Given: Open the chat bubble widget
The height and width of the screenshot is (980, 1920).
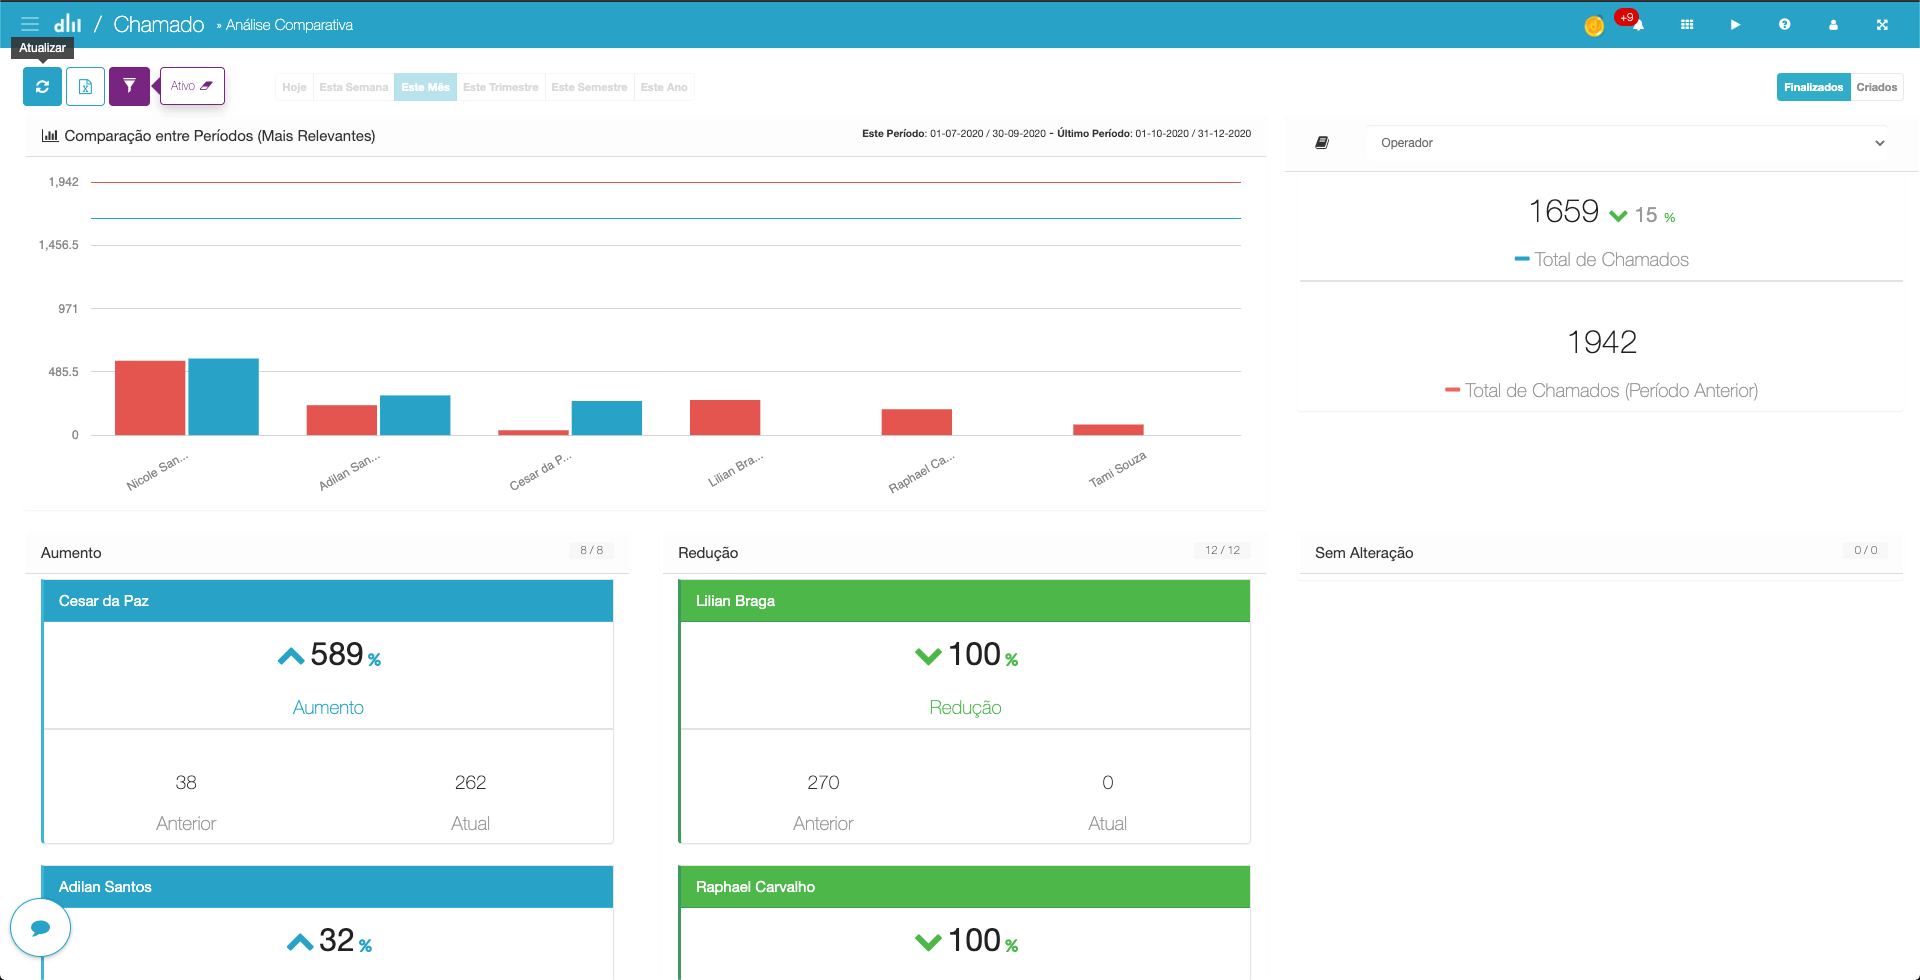Looking at the screenshot, I should click(x=40, y=928).
